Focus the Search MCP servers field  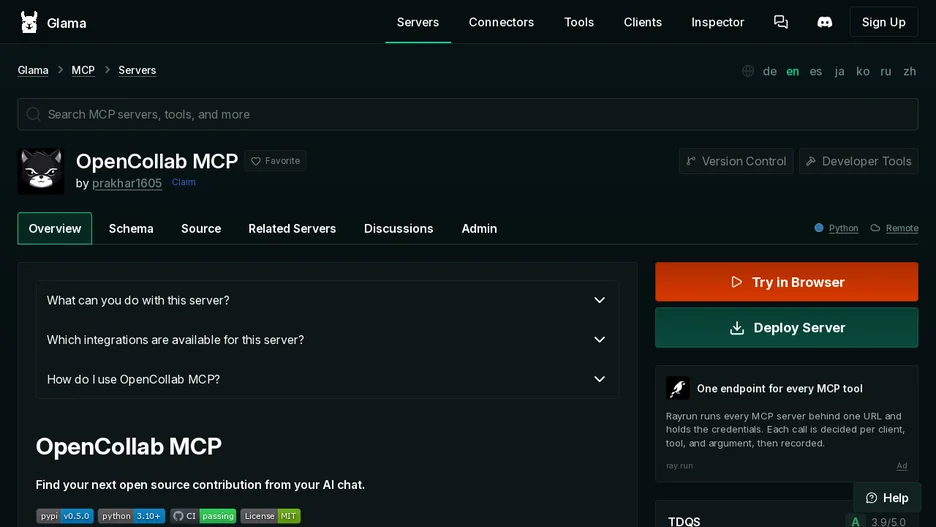467,114
